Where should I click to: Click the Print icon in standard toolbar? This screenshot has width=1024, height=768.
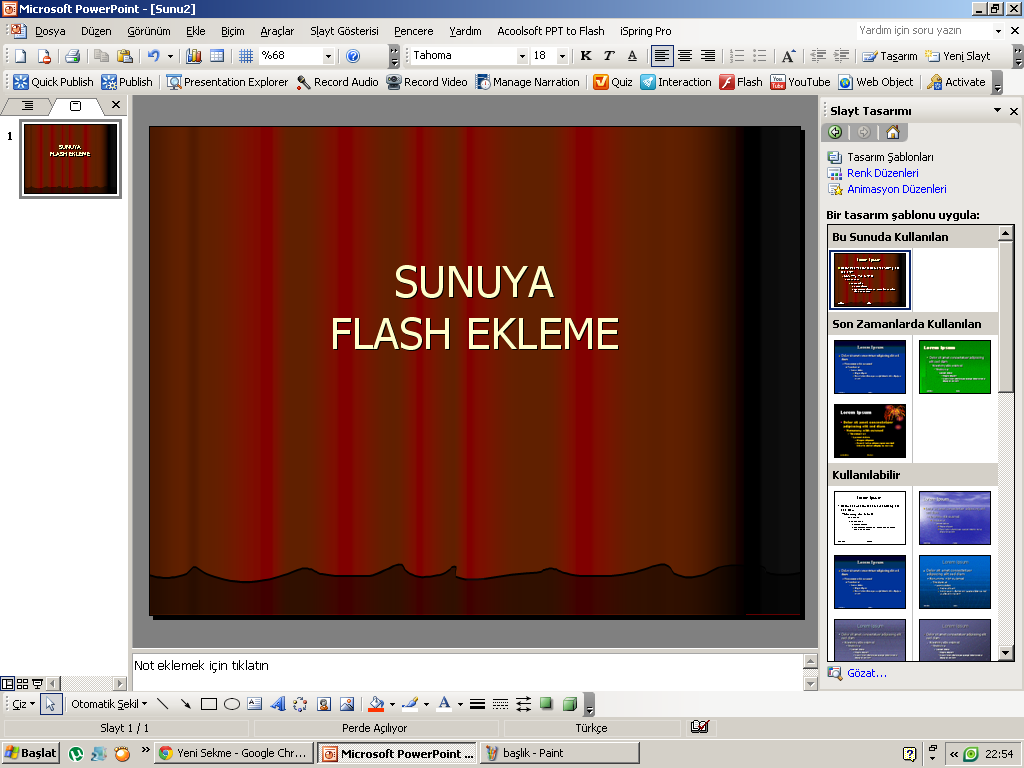72,56
